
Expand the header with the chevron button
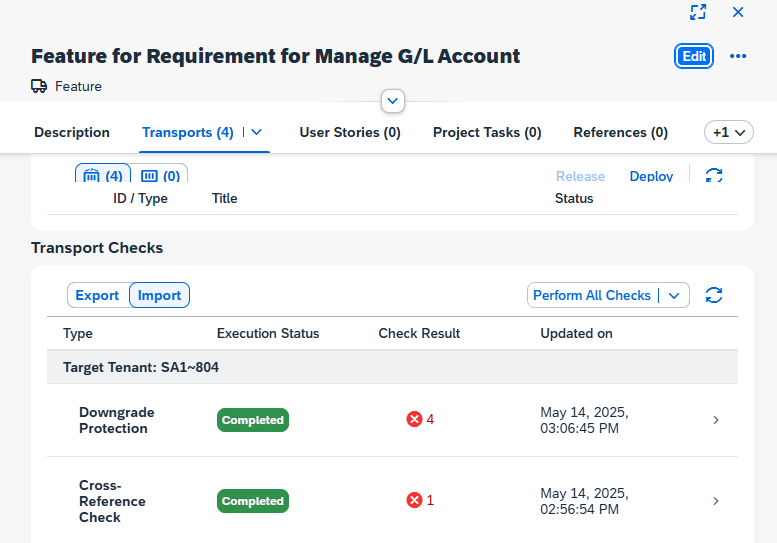point(393,101)
